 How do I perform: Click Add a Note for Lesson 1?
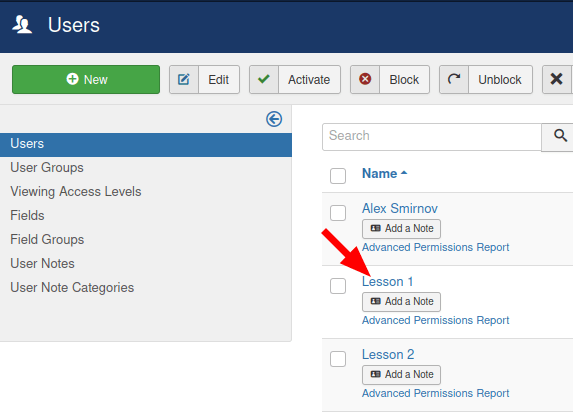(401, 302)
